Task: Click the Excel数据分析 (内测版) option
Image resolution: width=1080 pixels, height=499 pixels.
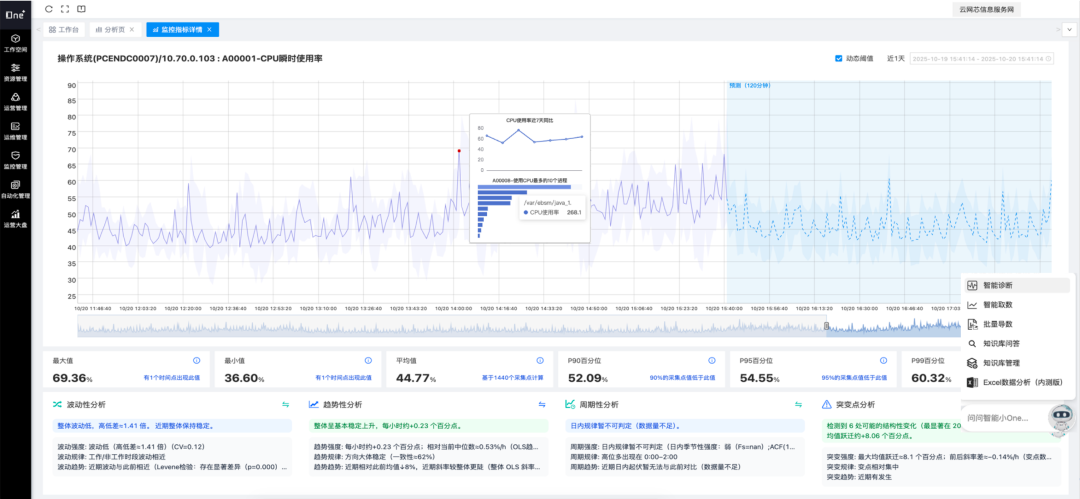Action: [1018, 382]
